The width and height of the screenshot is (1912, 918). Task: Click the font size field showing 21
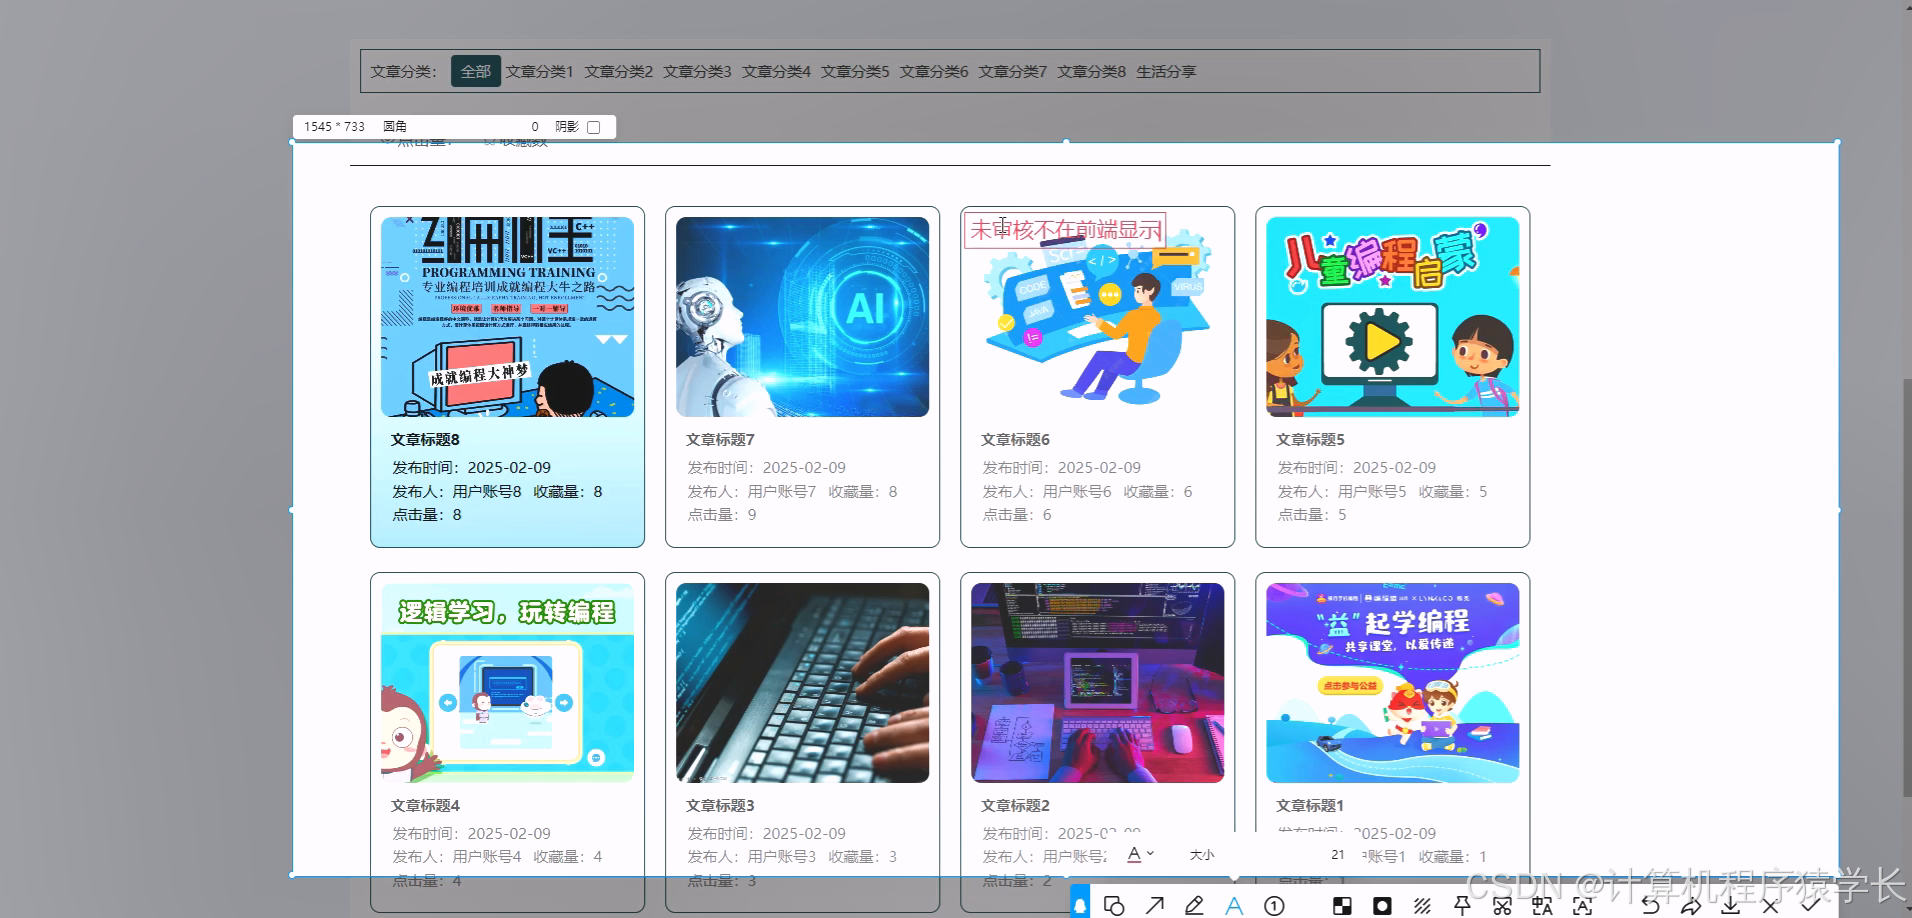point(1337,854)
